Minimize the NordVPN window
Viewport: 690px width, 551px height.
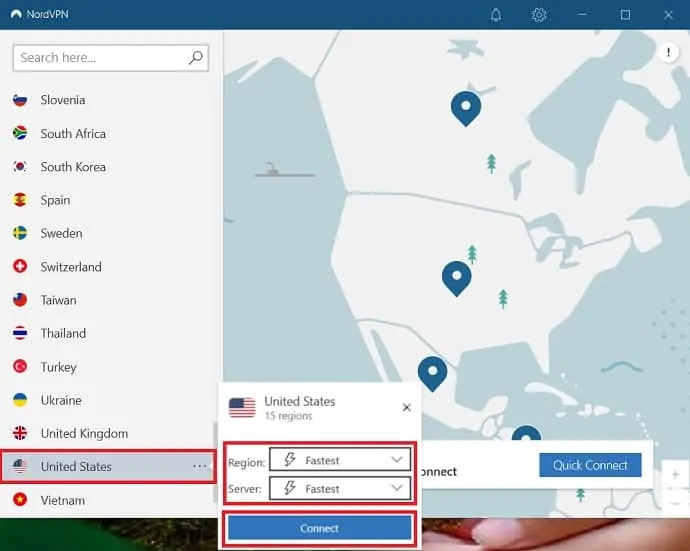point(582,15)
